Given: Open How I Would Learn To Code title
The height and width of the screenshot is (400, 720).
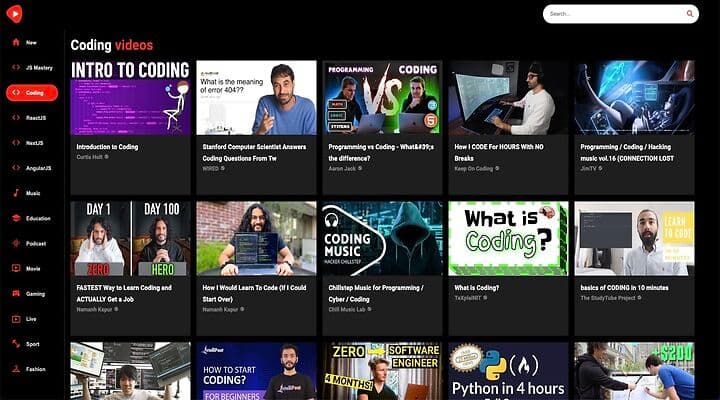Looking at the screenshot, I should click(254, 293).
